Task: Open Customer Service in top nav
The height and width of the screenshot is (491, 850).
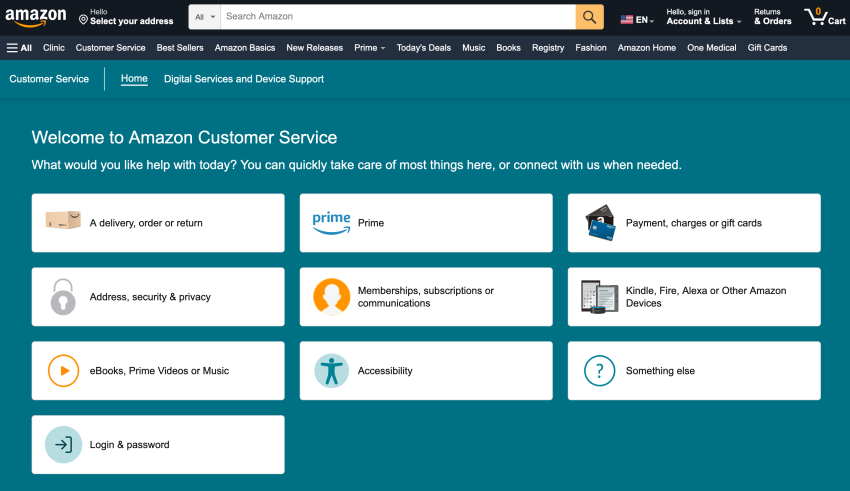Action: (111, 48)
